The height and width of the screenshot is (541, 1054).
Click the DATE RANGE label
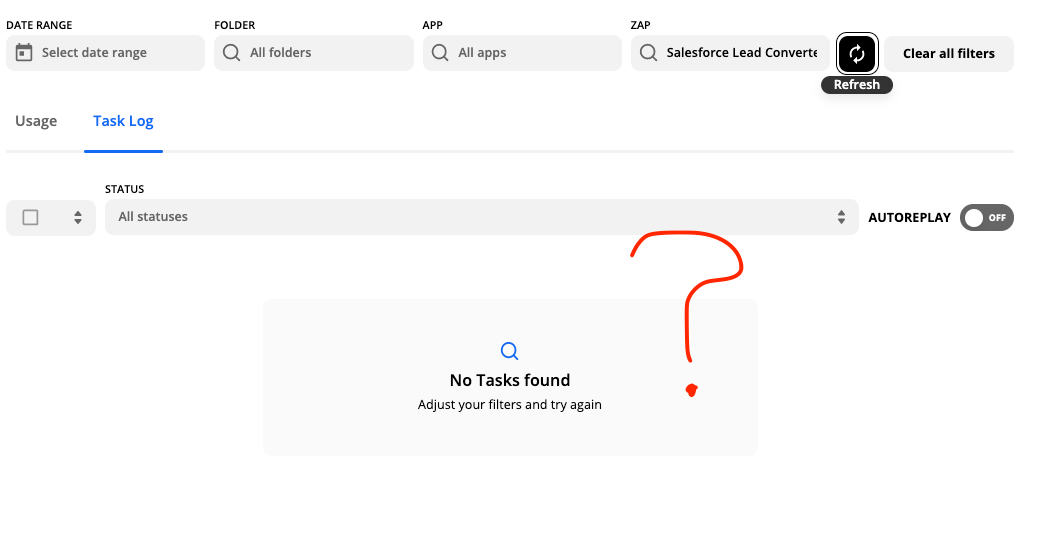pos(39,25)
